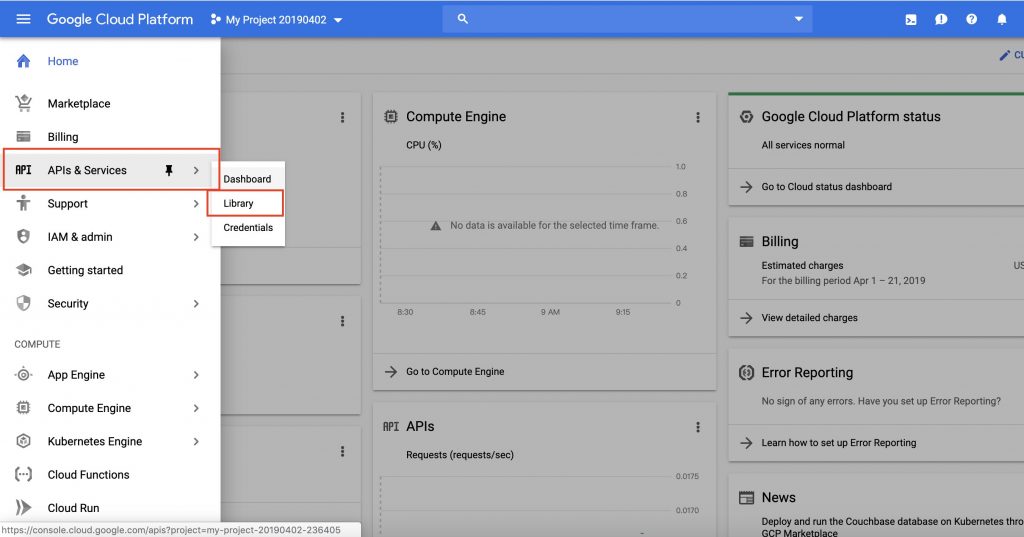Expand the Support submenu chevron

(x=196, y=203)
